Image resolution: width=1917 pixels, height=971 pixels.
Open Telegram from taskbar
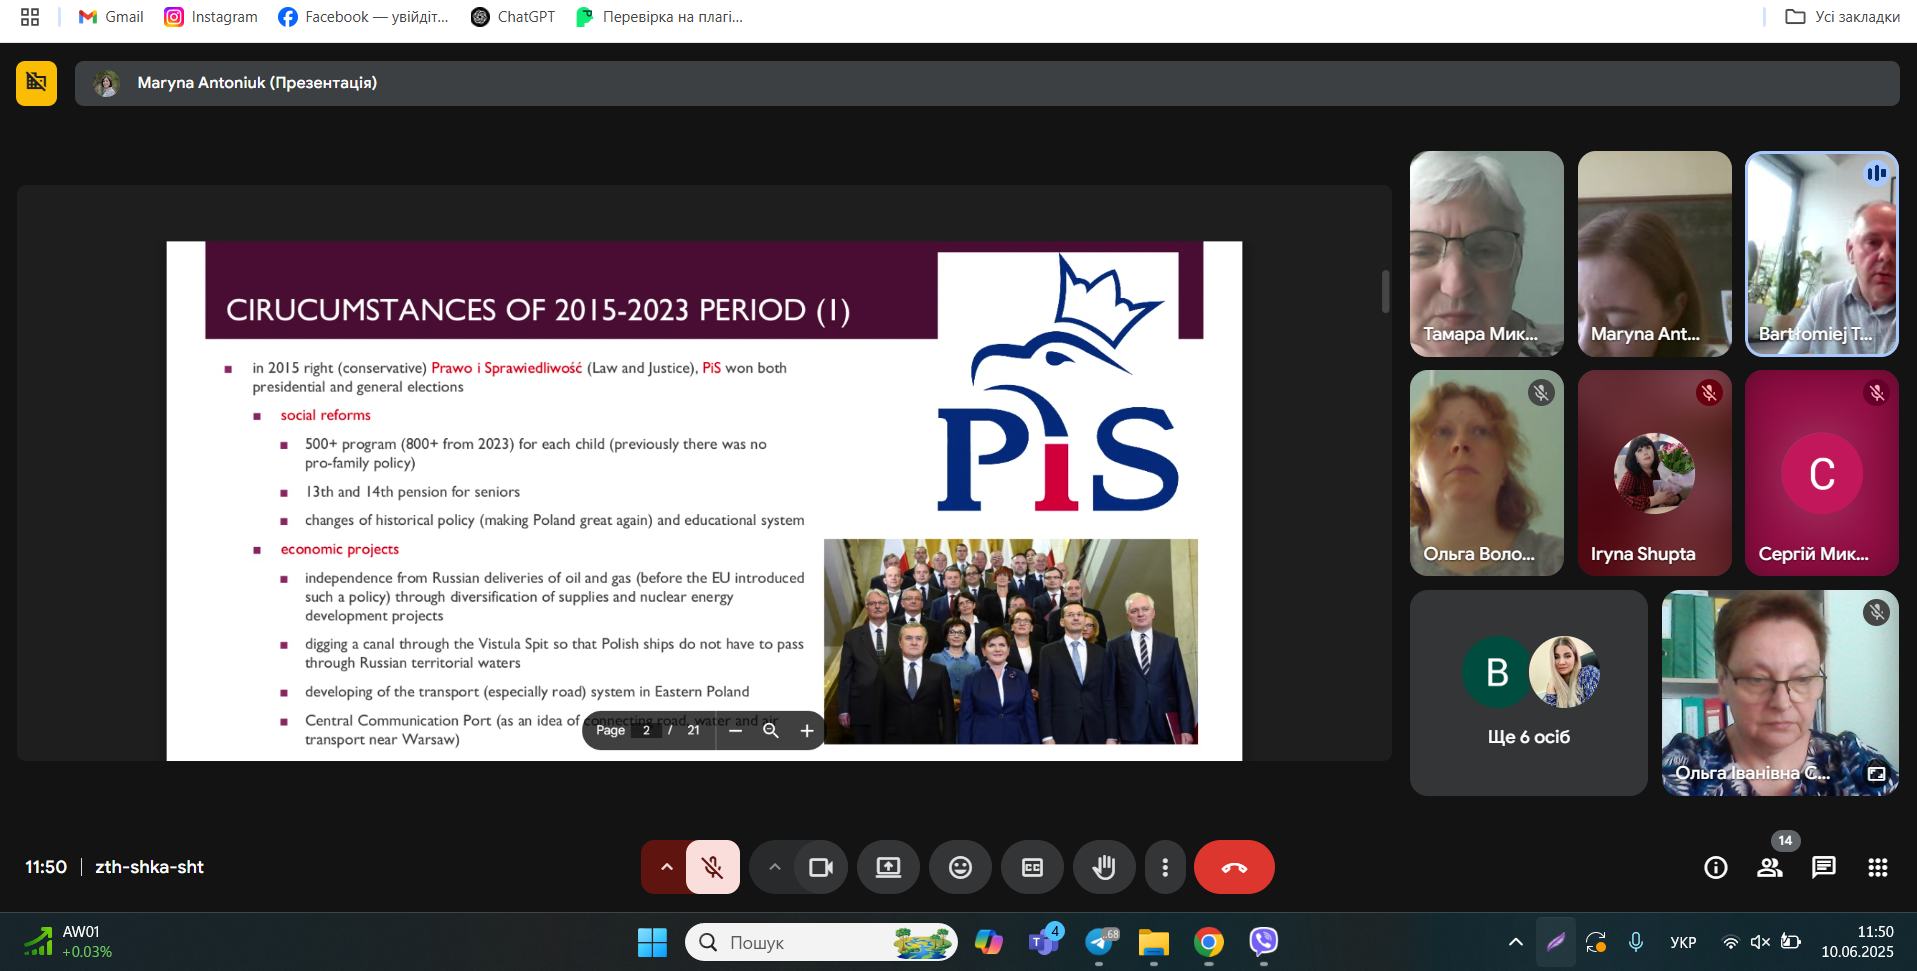[x=1099, y=942]
